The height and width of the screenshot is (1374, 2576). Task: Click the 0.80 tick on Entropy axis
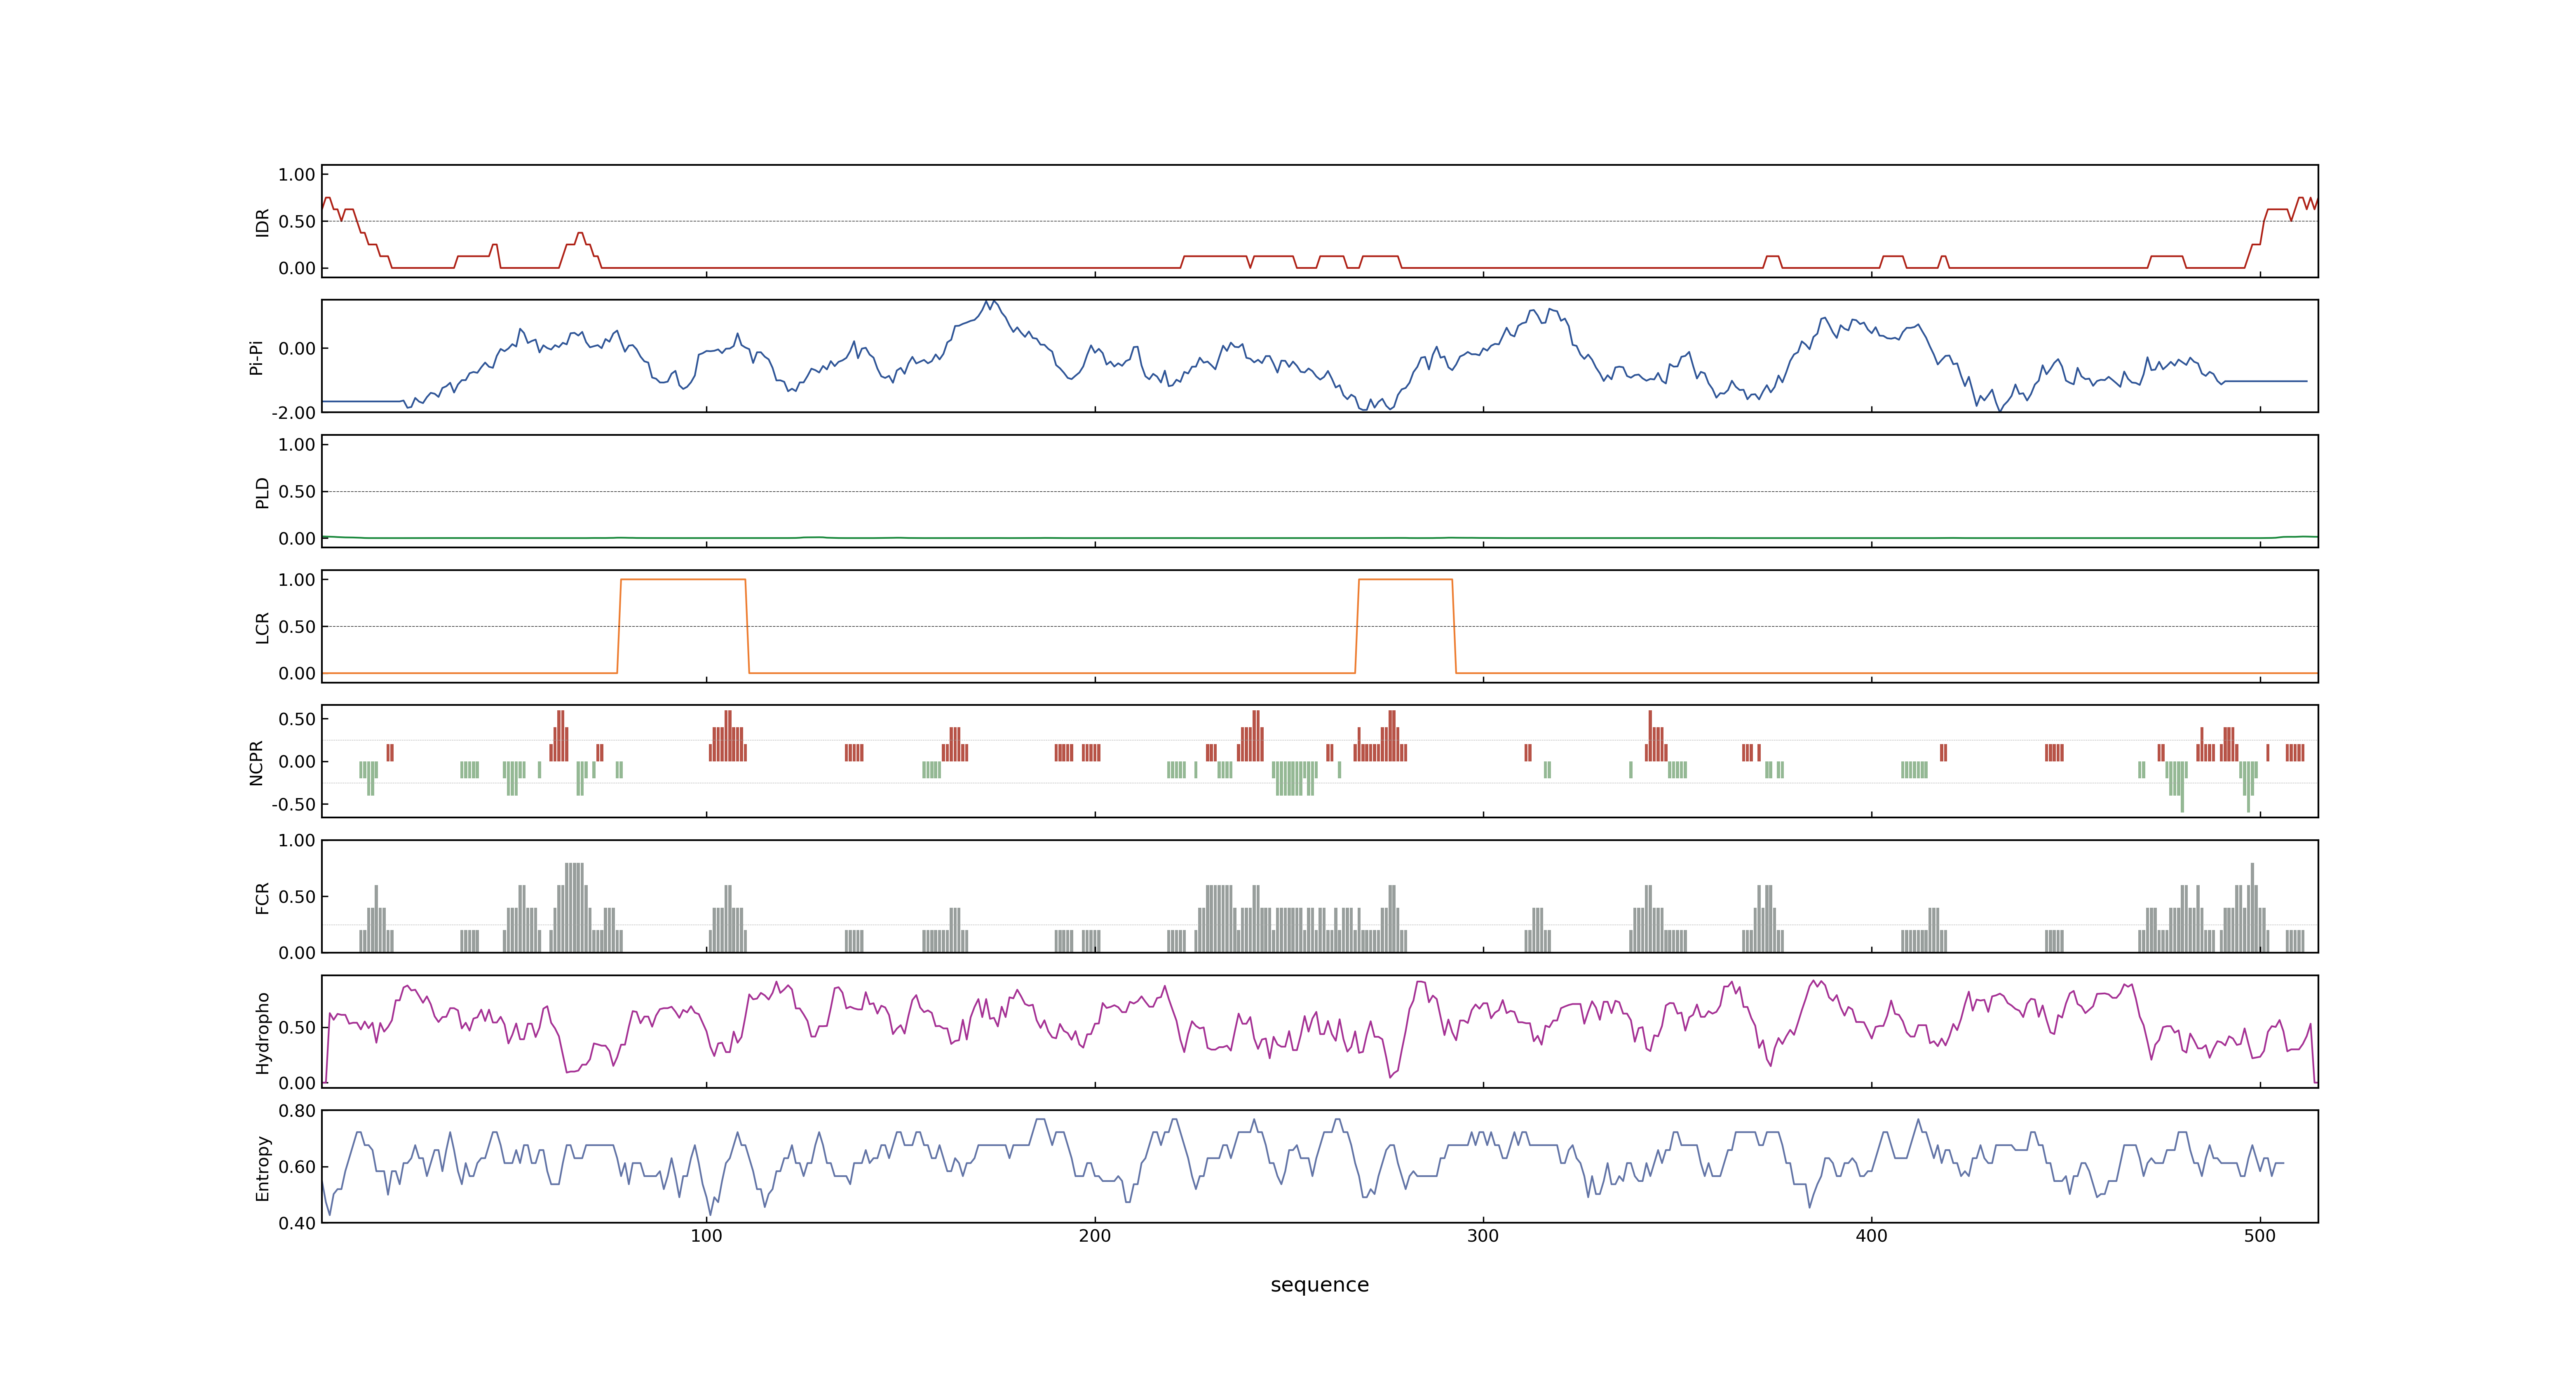(x=297, y=1111)
